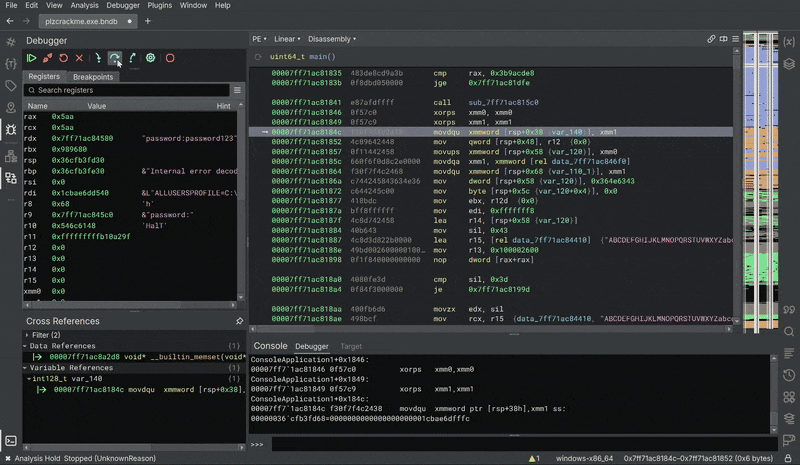Toggle the sync link icon in view header

pyautogui.click(x=712, y=39)
